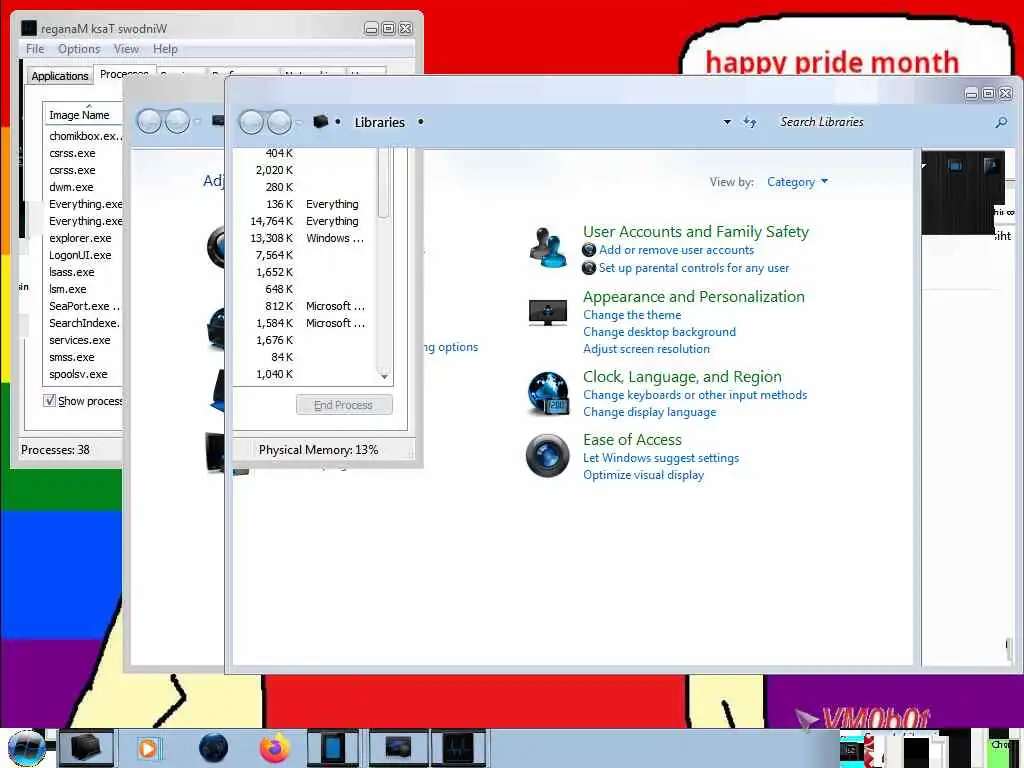This screenshot has width=1024, height=768.
Task: Open the media player taskbar icon
Action: coord(148,748)
